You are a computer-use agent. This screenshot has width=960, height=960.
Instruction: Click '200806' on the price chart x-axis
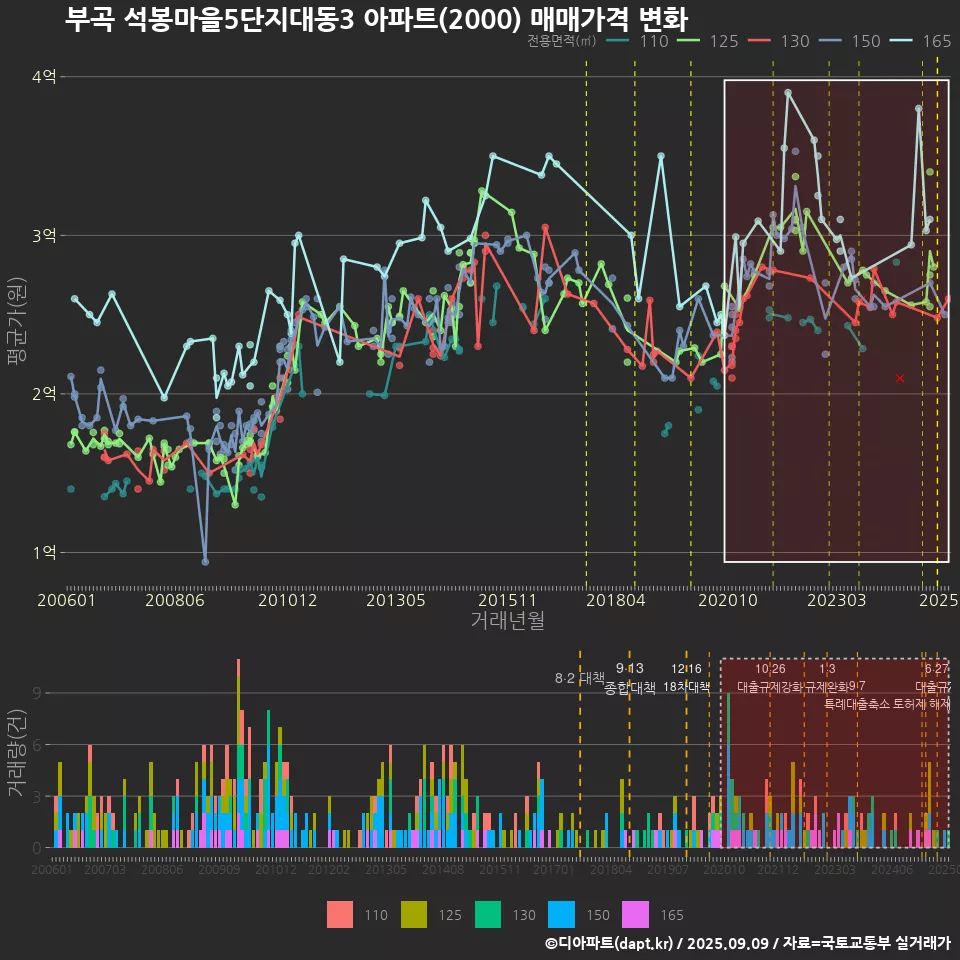[x=174, y=600]
